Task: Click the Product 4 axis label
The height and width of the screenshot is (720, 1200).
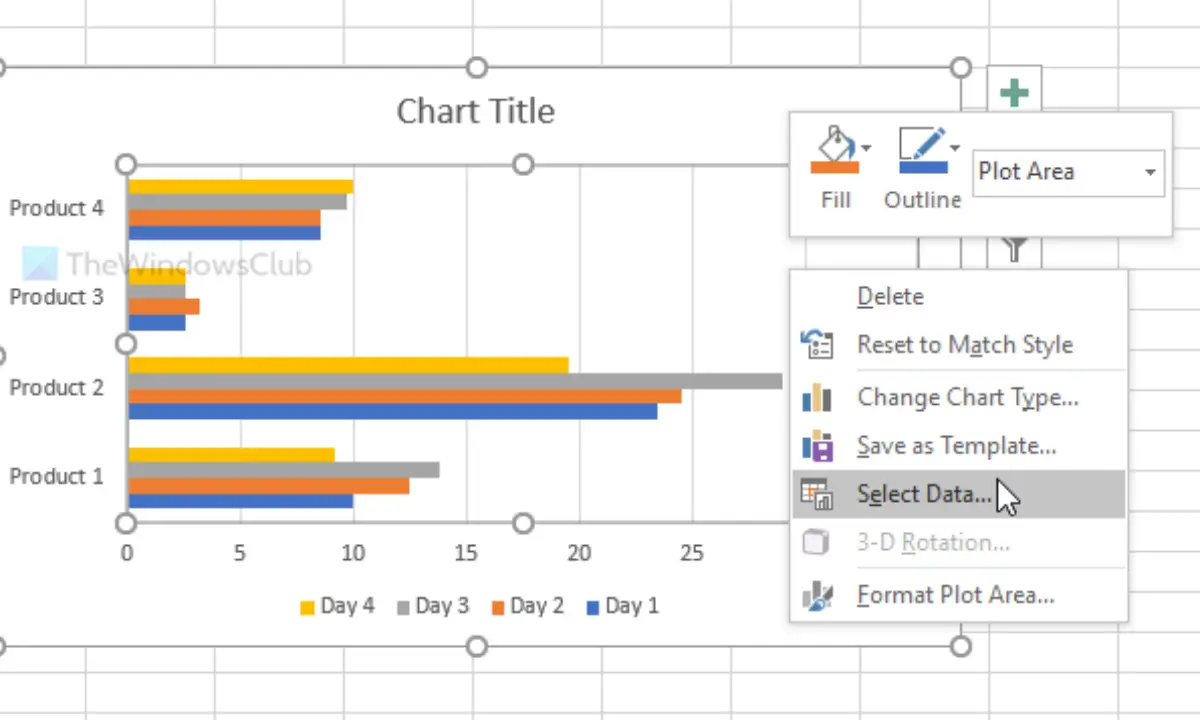Action: (57, 208)
